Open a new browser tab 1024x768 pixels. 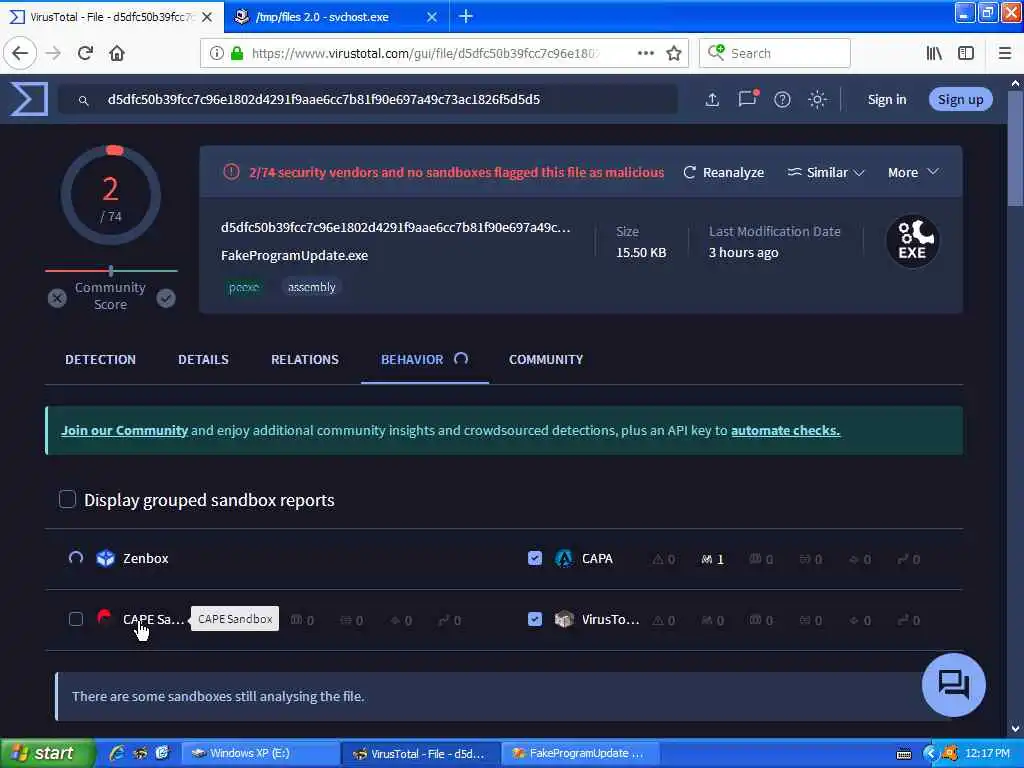pos(466,16)
